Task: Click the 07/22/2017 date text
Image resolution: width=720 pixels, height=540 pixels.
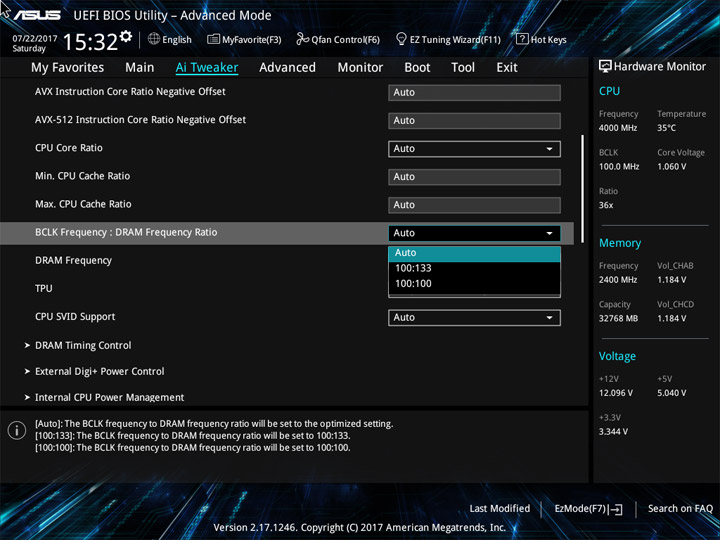Action: [35, 39]
